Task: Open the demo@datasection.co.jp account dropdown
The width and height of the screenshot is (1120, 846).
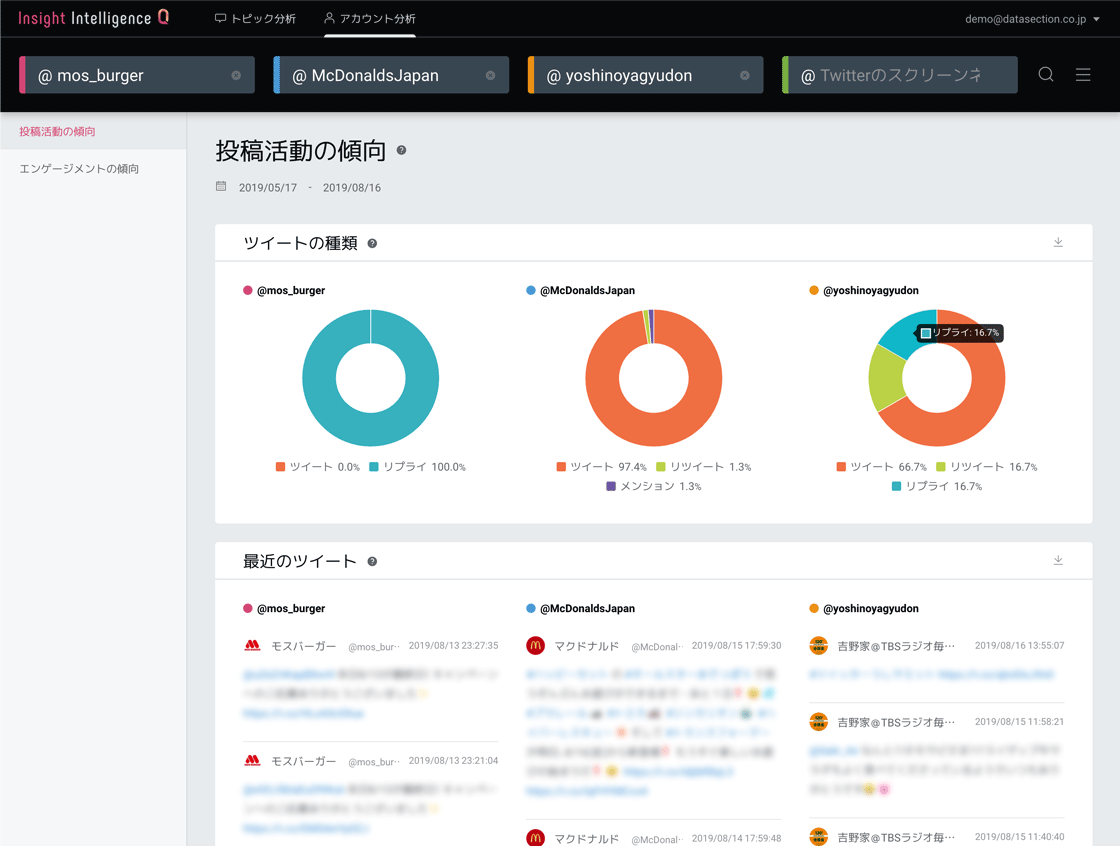Action: click(1032, 19)
